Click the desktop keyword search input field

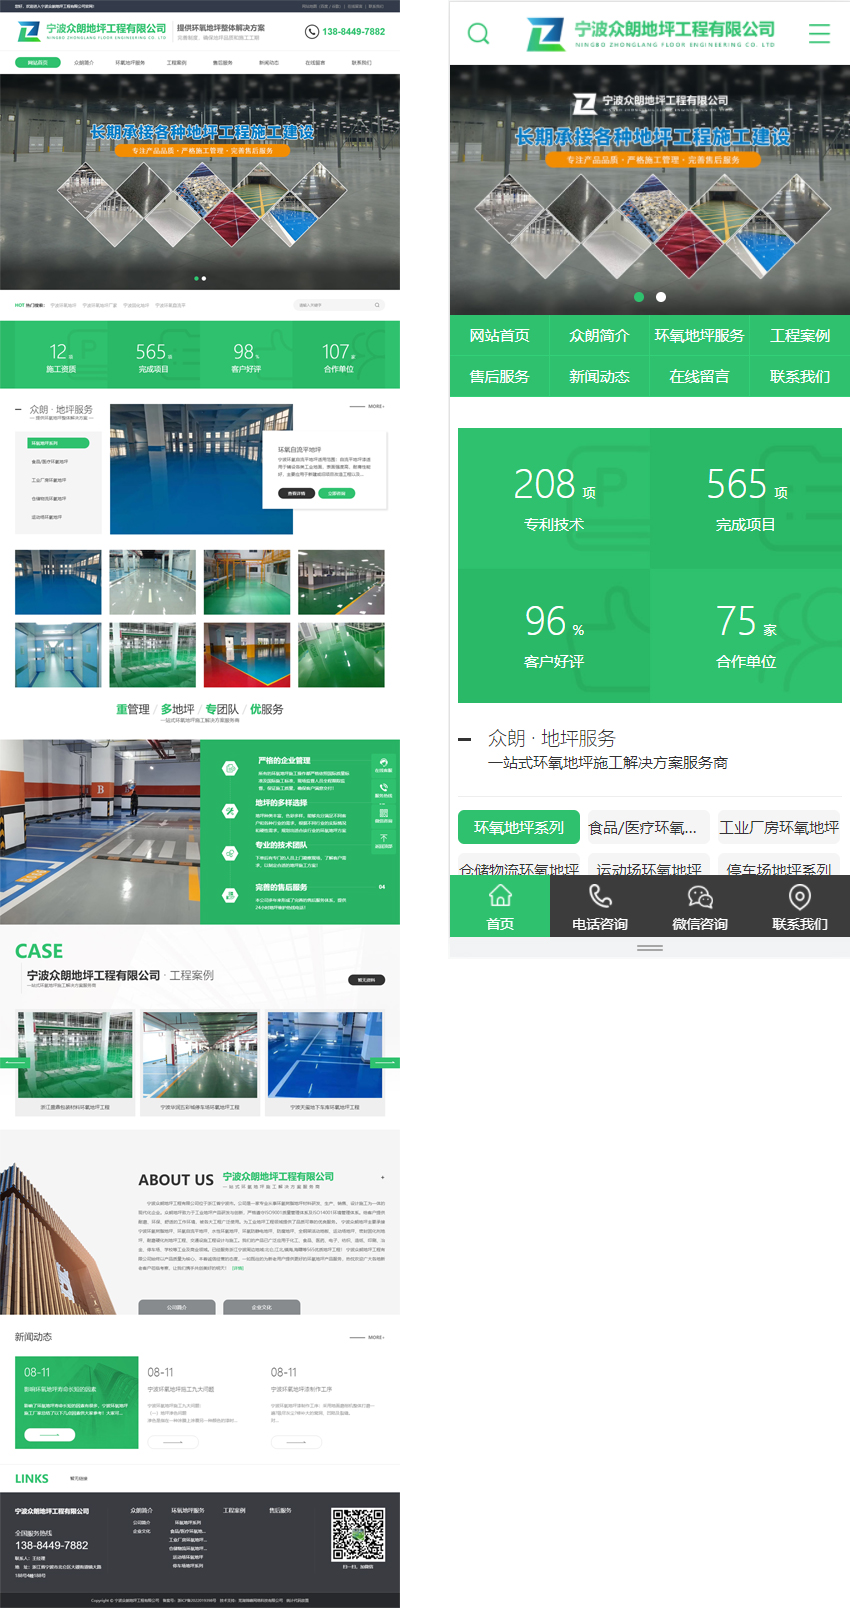(x=332, y=305)
